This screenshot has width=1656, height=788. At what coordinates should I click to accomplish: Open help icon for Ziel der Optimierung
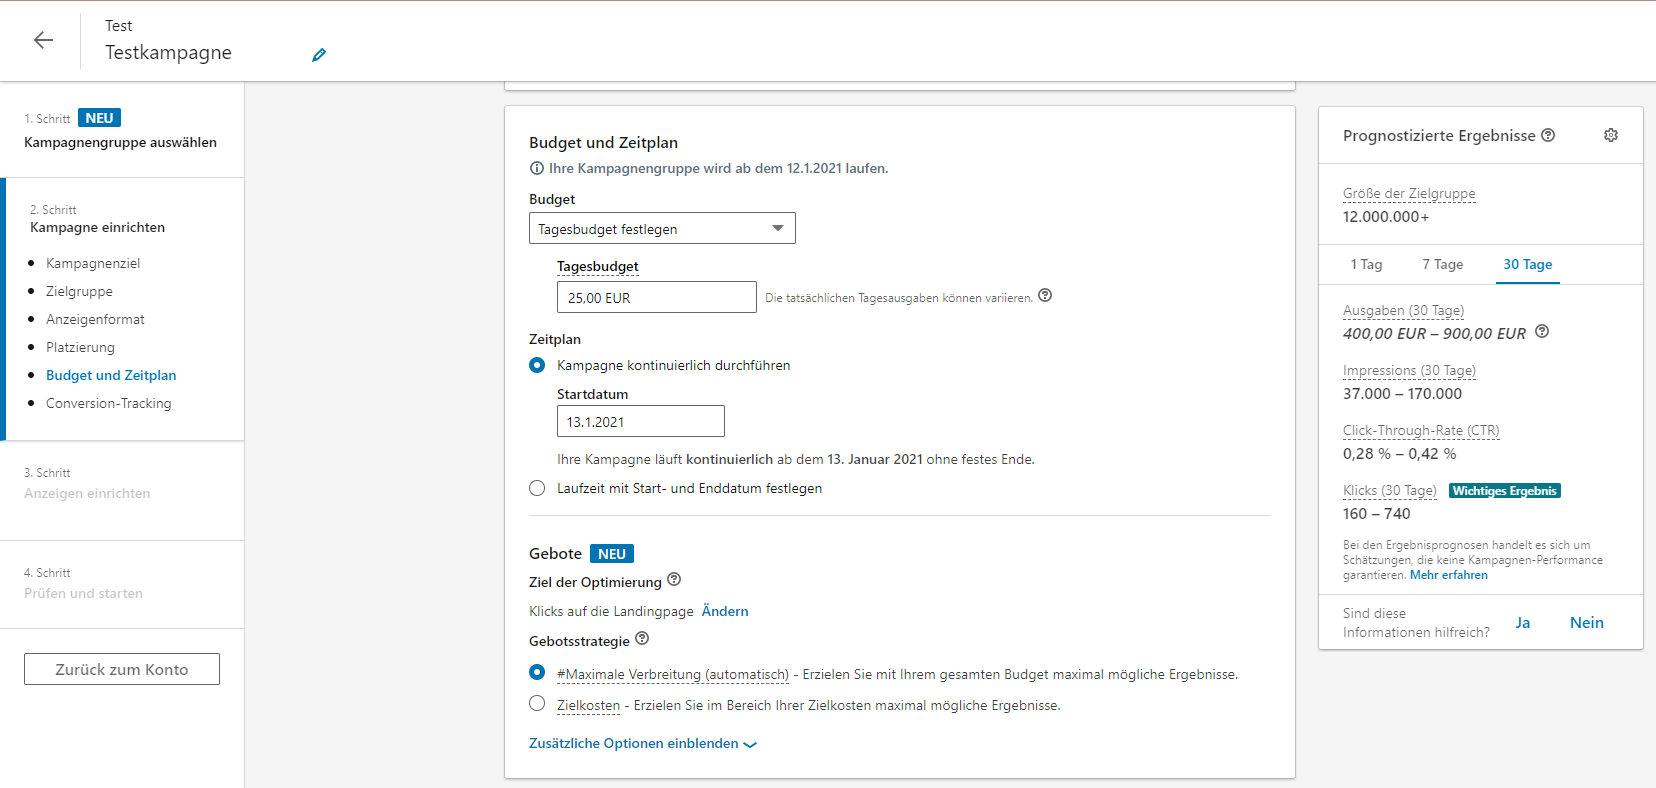(674, 579)
